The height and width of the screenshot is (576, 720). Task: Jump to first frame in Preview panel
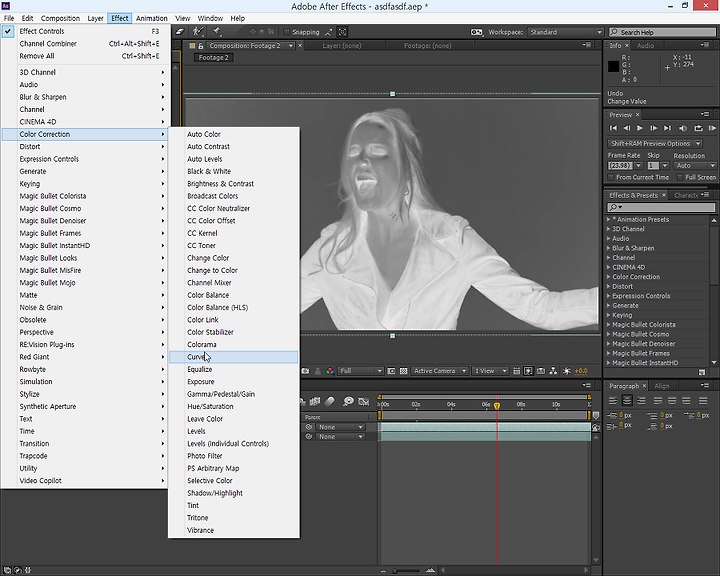pos(613,128)
